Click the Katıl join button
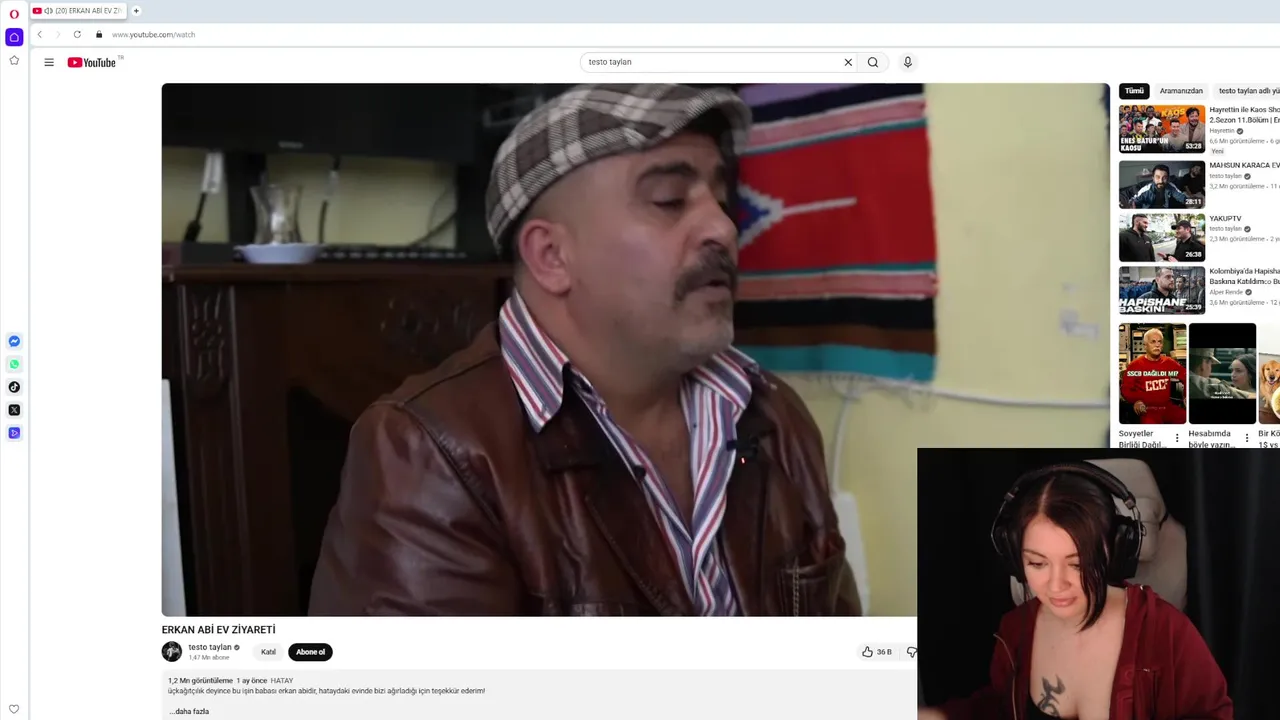Viewport: 1280px width, 720px height. [x=268, y=652]
